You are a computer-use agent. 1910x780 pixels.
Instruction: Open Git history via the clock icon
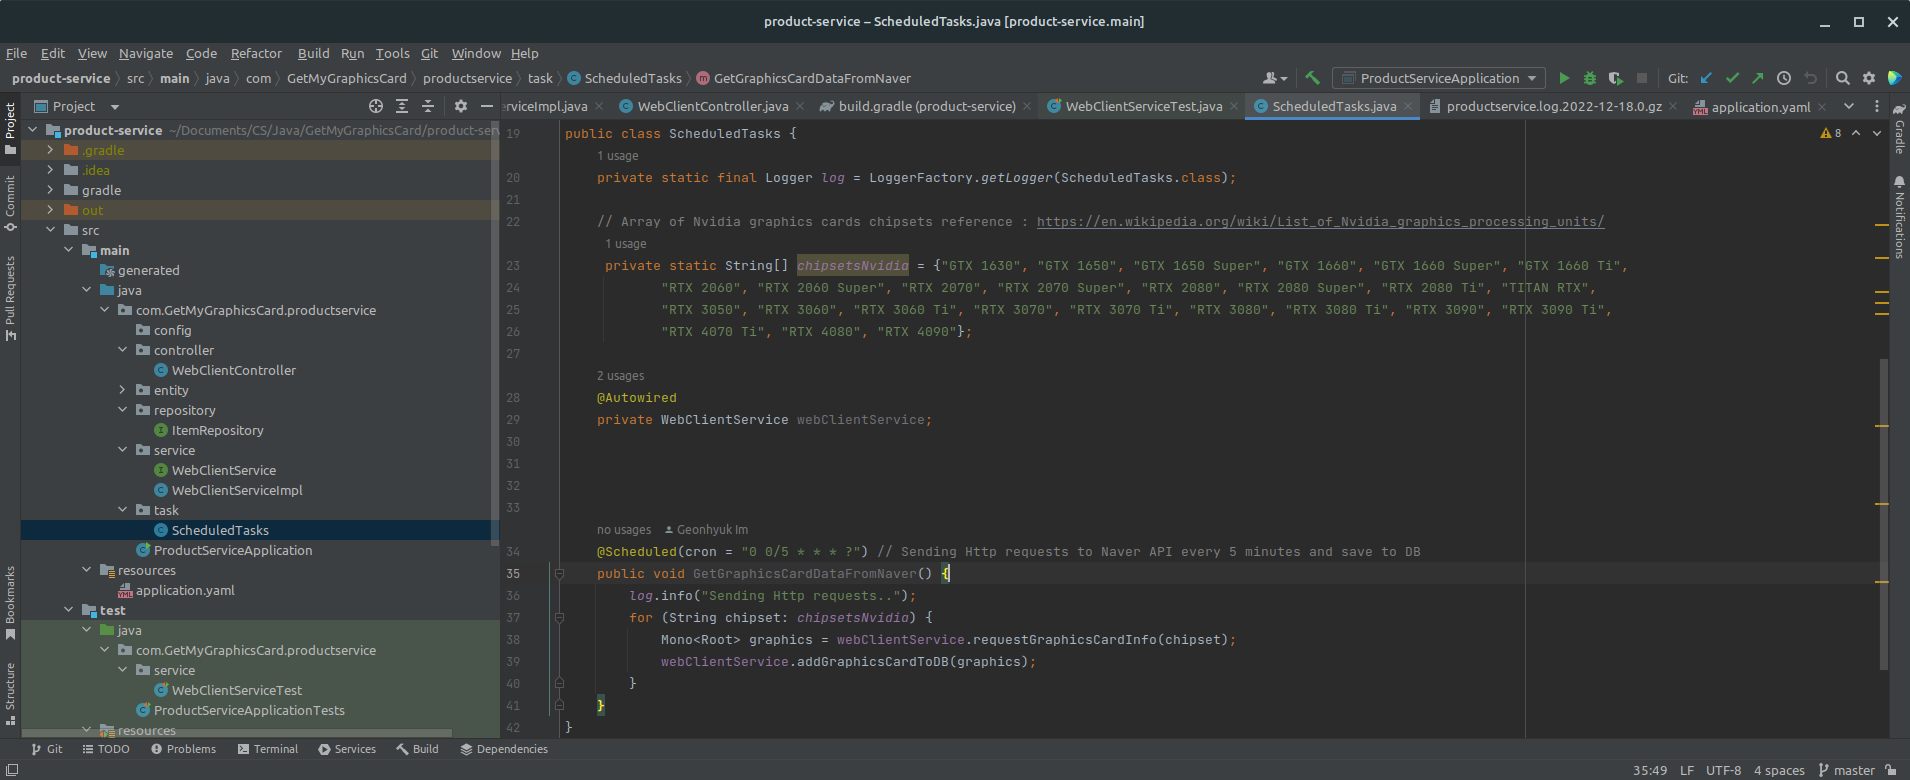point(1784,78)
